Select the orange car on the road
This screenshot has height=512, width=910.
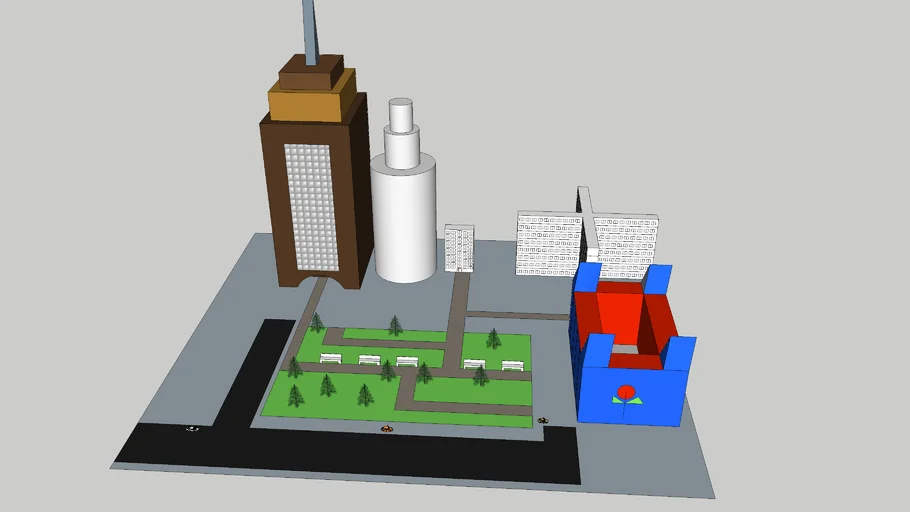click(x=387, y=429)
